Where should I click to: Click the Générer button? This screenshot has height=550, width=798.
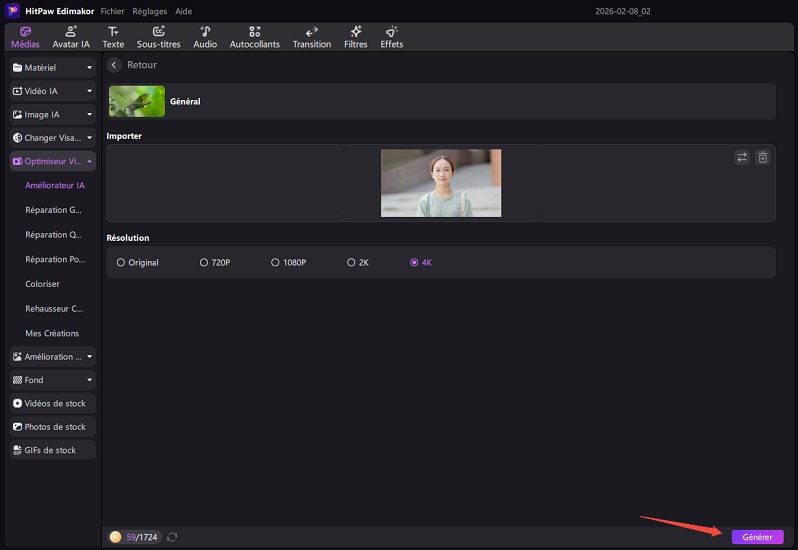(x=757, y=537)
